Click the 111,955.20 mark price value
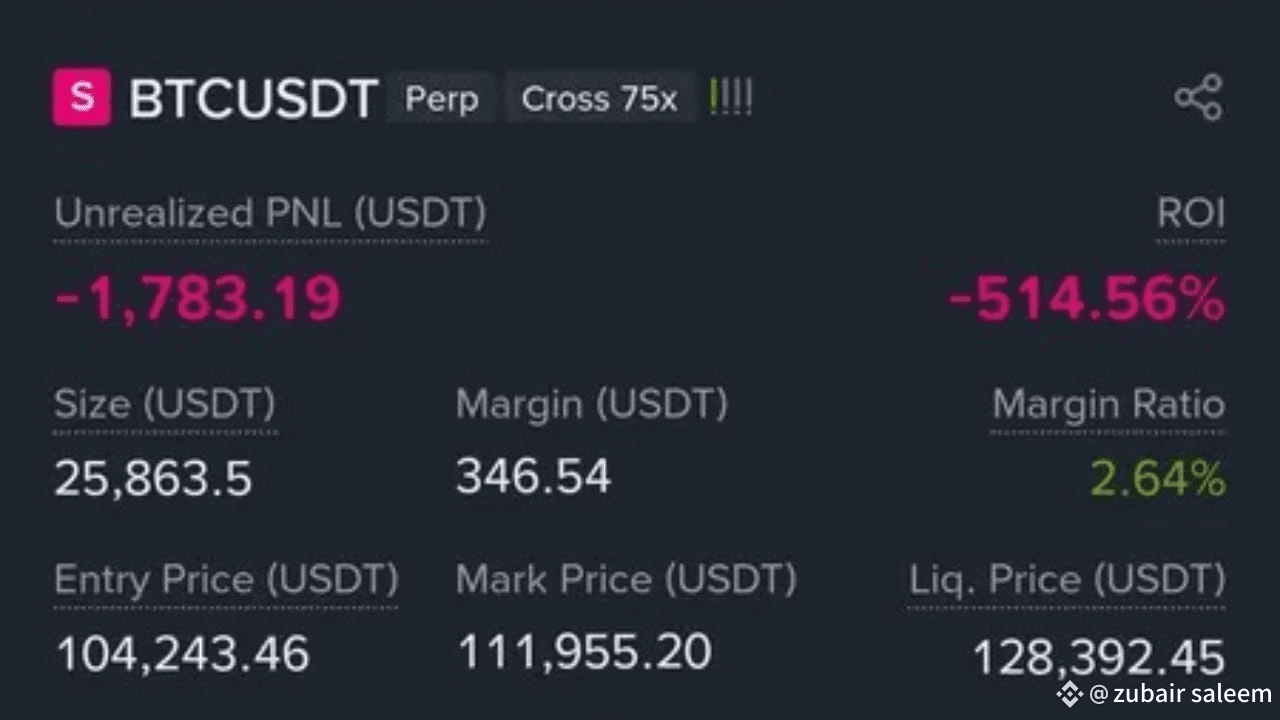 click(584, 652)
